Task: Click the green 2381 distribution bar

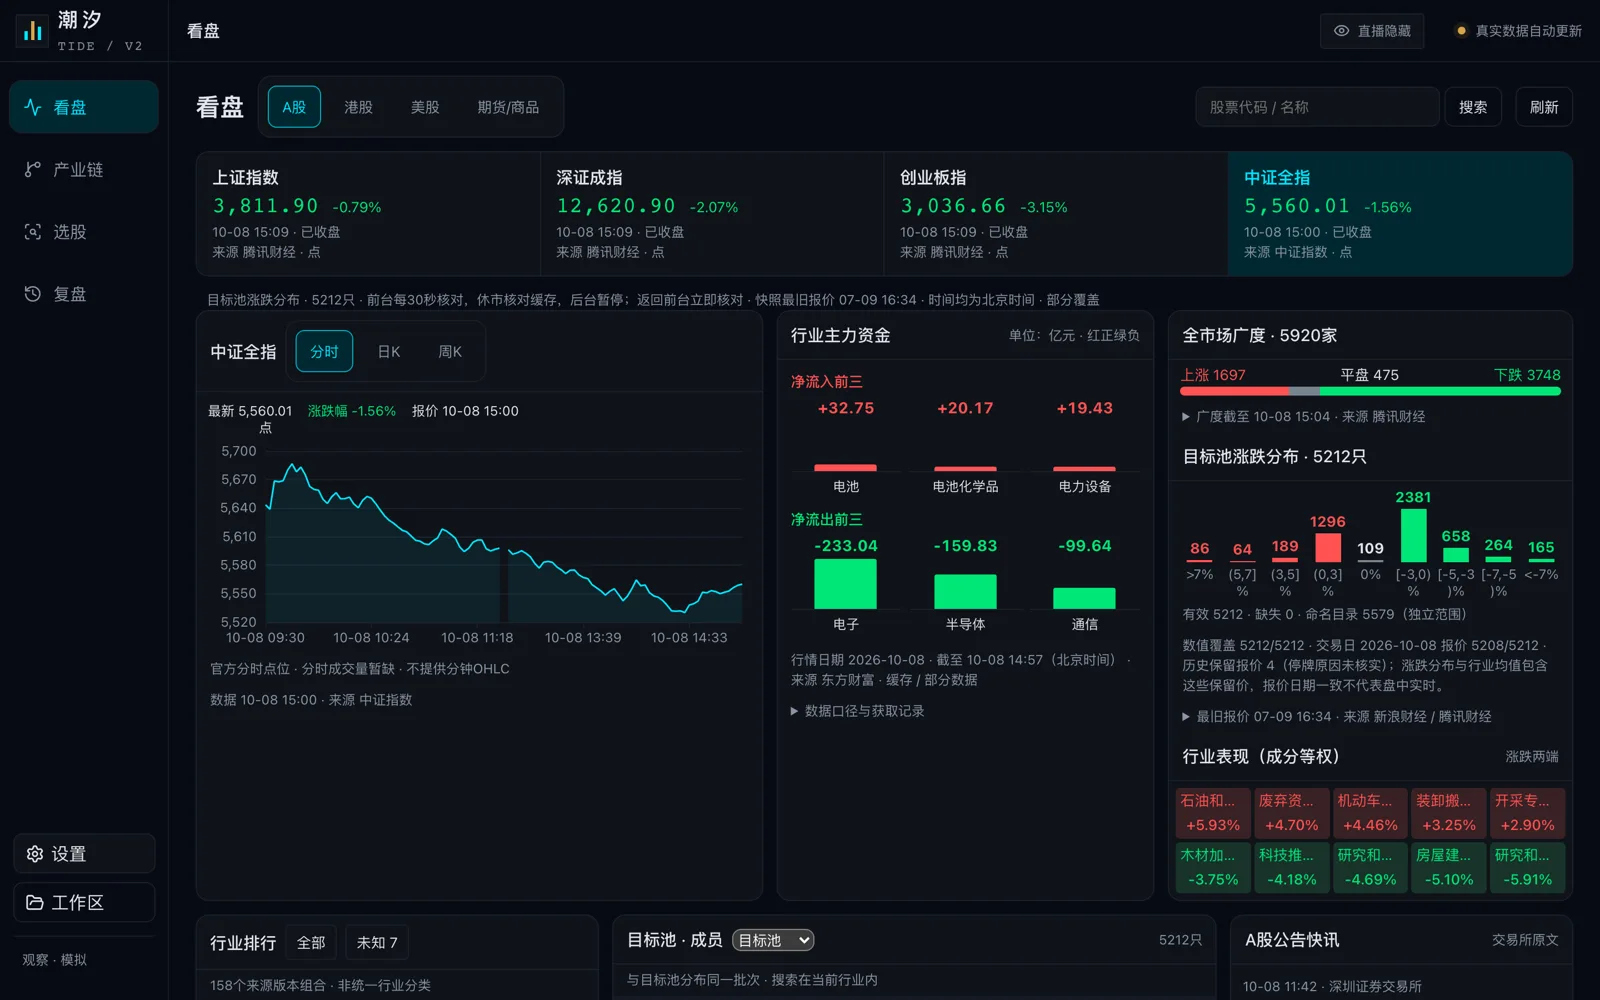Action: pyautogui.click(x=1413, y=536)
